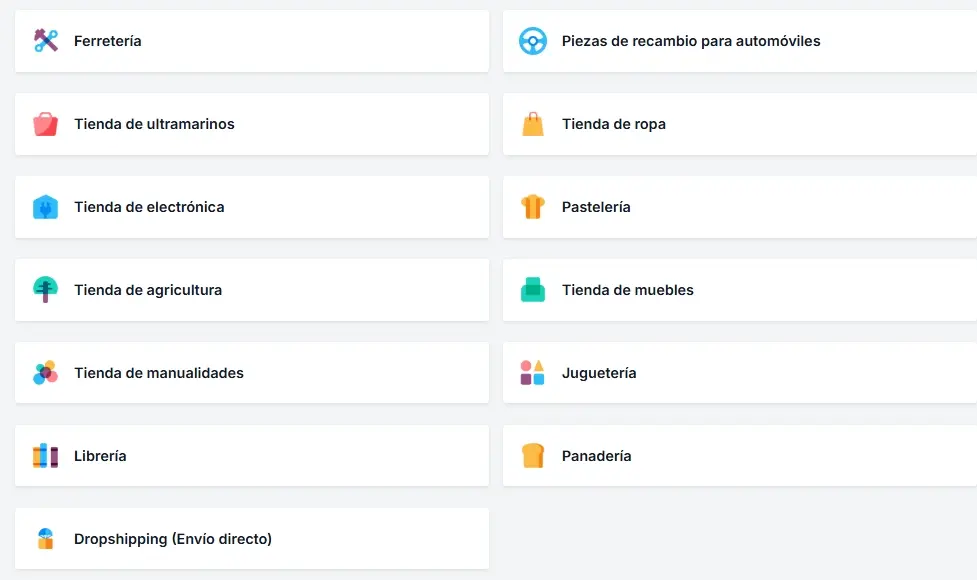Choose Piezas de recambio para automóviles
Image resolution: width=977 pixels, height=580 pixels.
pyautogui.click(x=740, y=41)
